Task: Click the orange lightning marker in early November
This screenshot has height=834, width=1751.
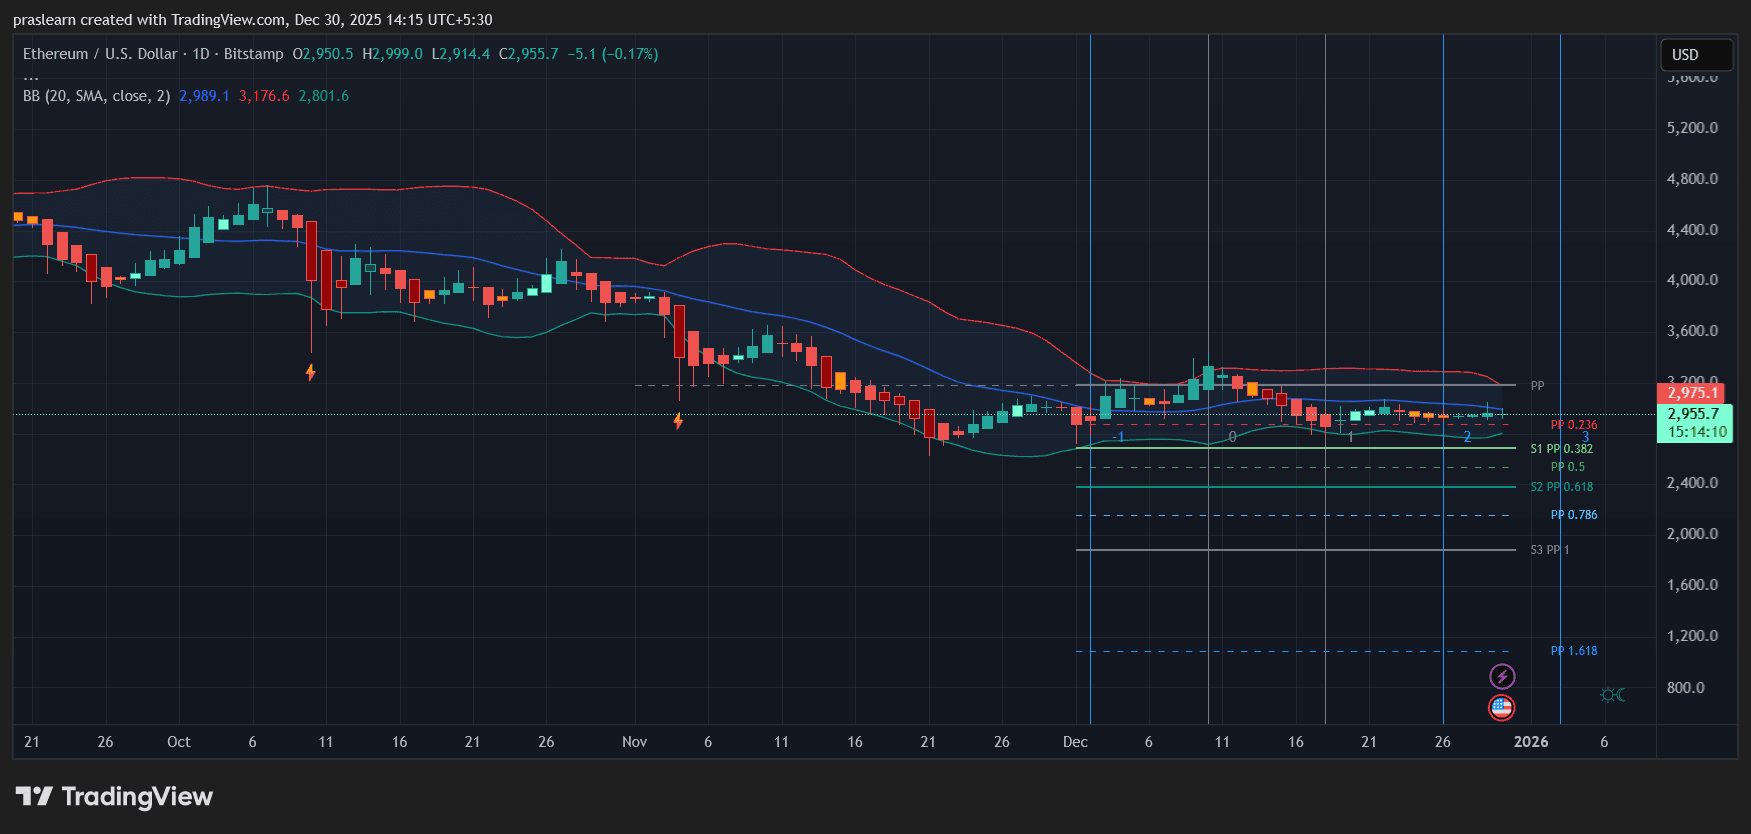Action: tap(678, 421)
